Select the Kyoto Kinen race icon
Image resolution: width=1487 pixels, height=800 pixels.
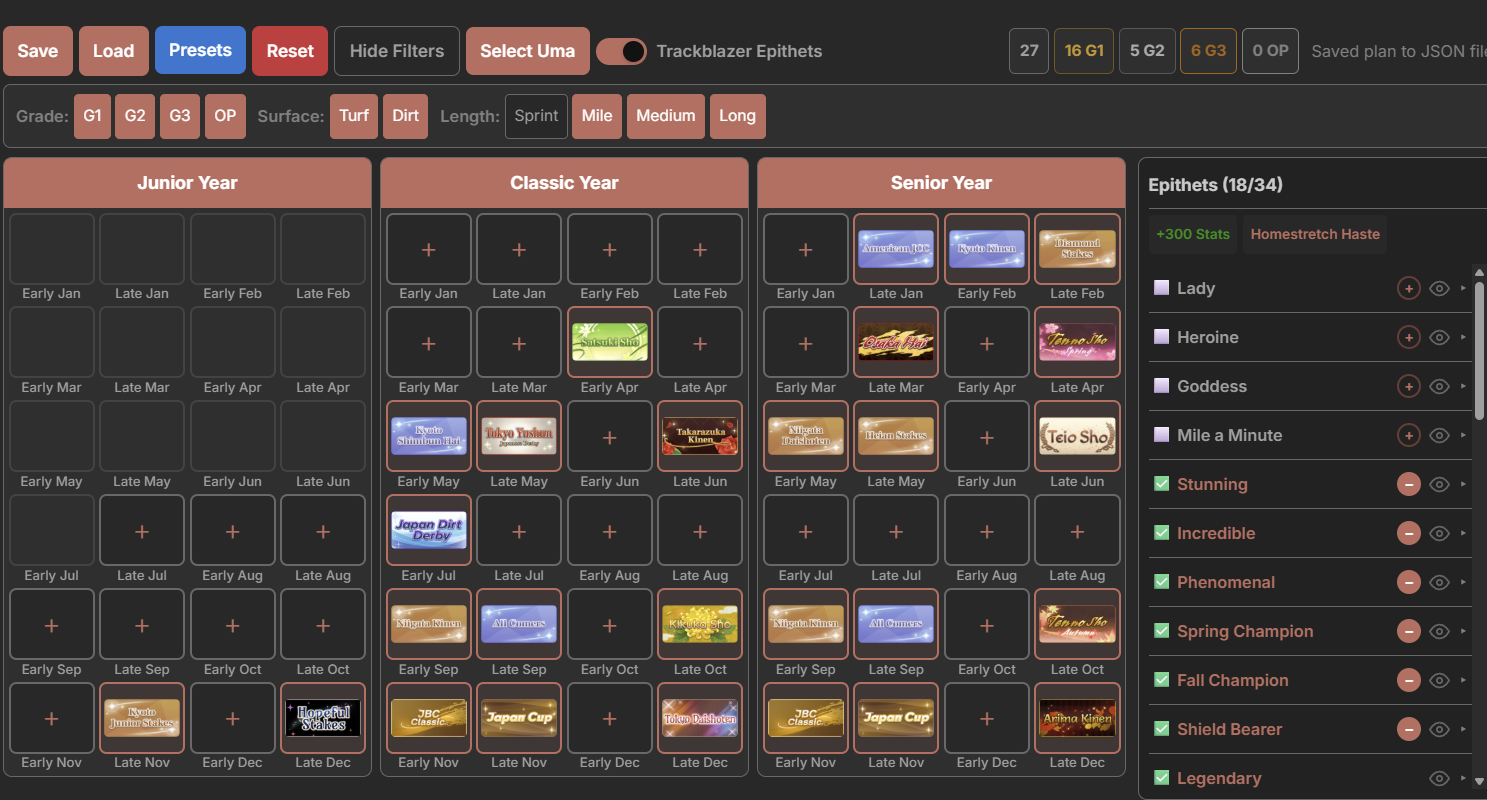986,248
